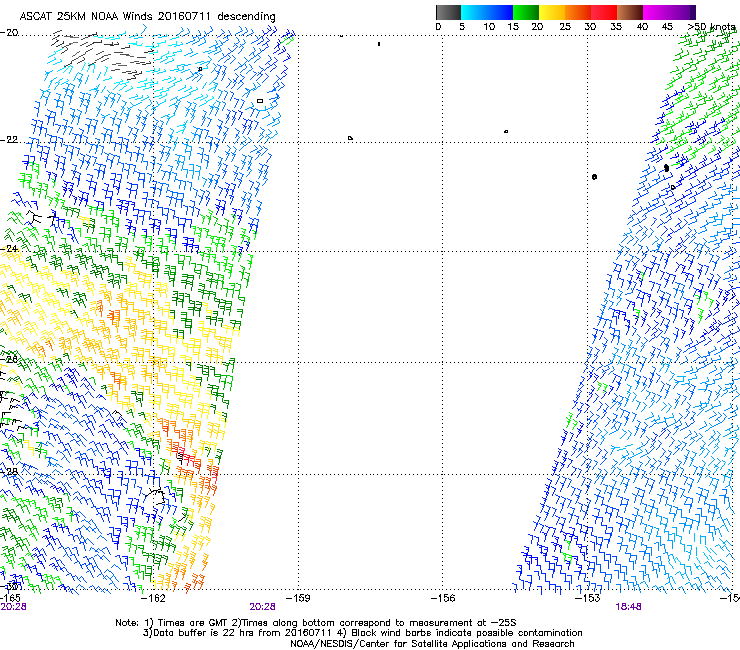Pick the orange 25-30 knots color segment
The image size is (740, 650).
[x=578, y=12]
